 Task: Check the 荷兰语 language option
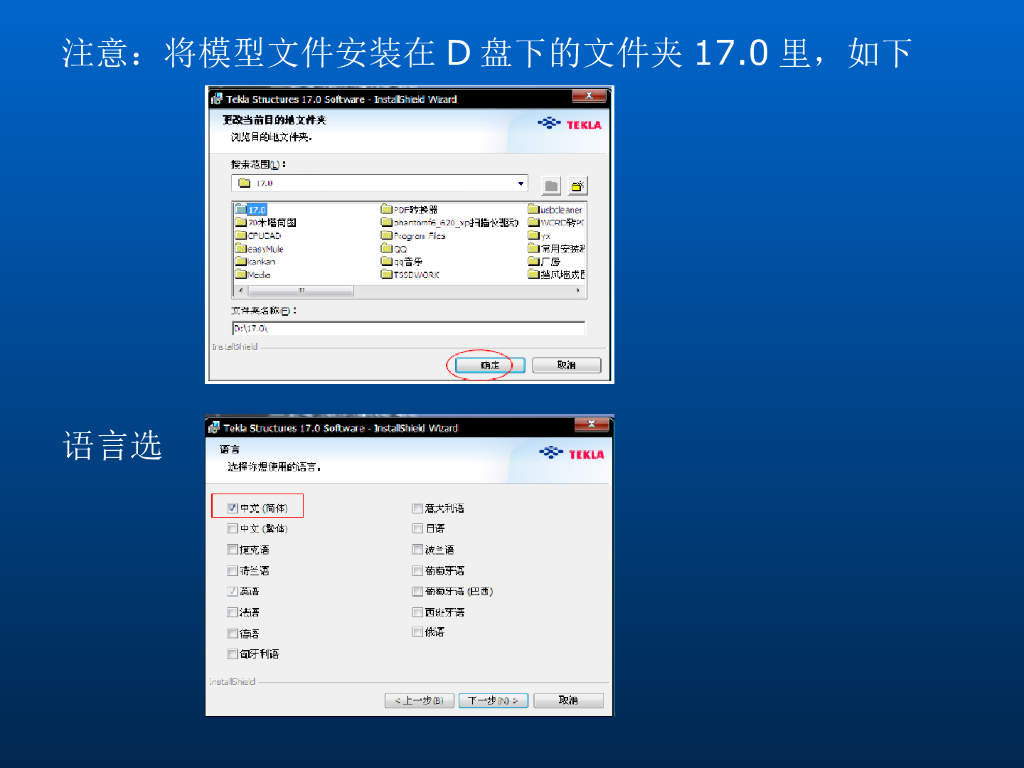point(232,571)
